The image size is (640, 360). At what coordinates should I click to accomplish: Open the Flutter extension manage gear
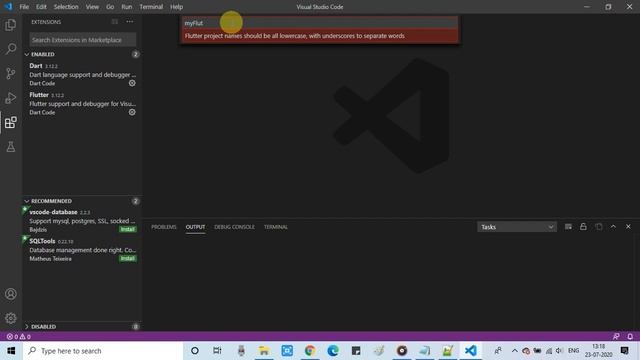pyautogui.click(x=132, y=112)
